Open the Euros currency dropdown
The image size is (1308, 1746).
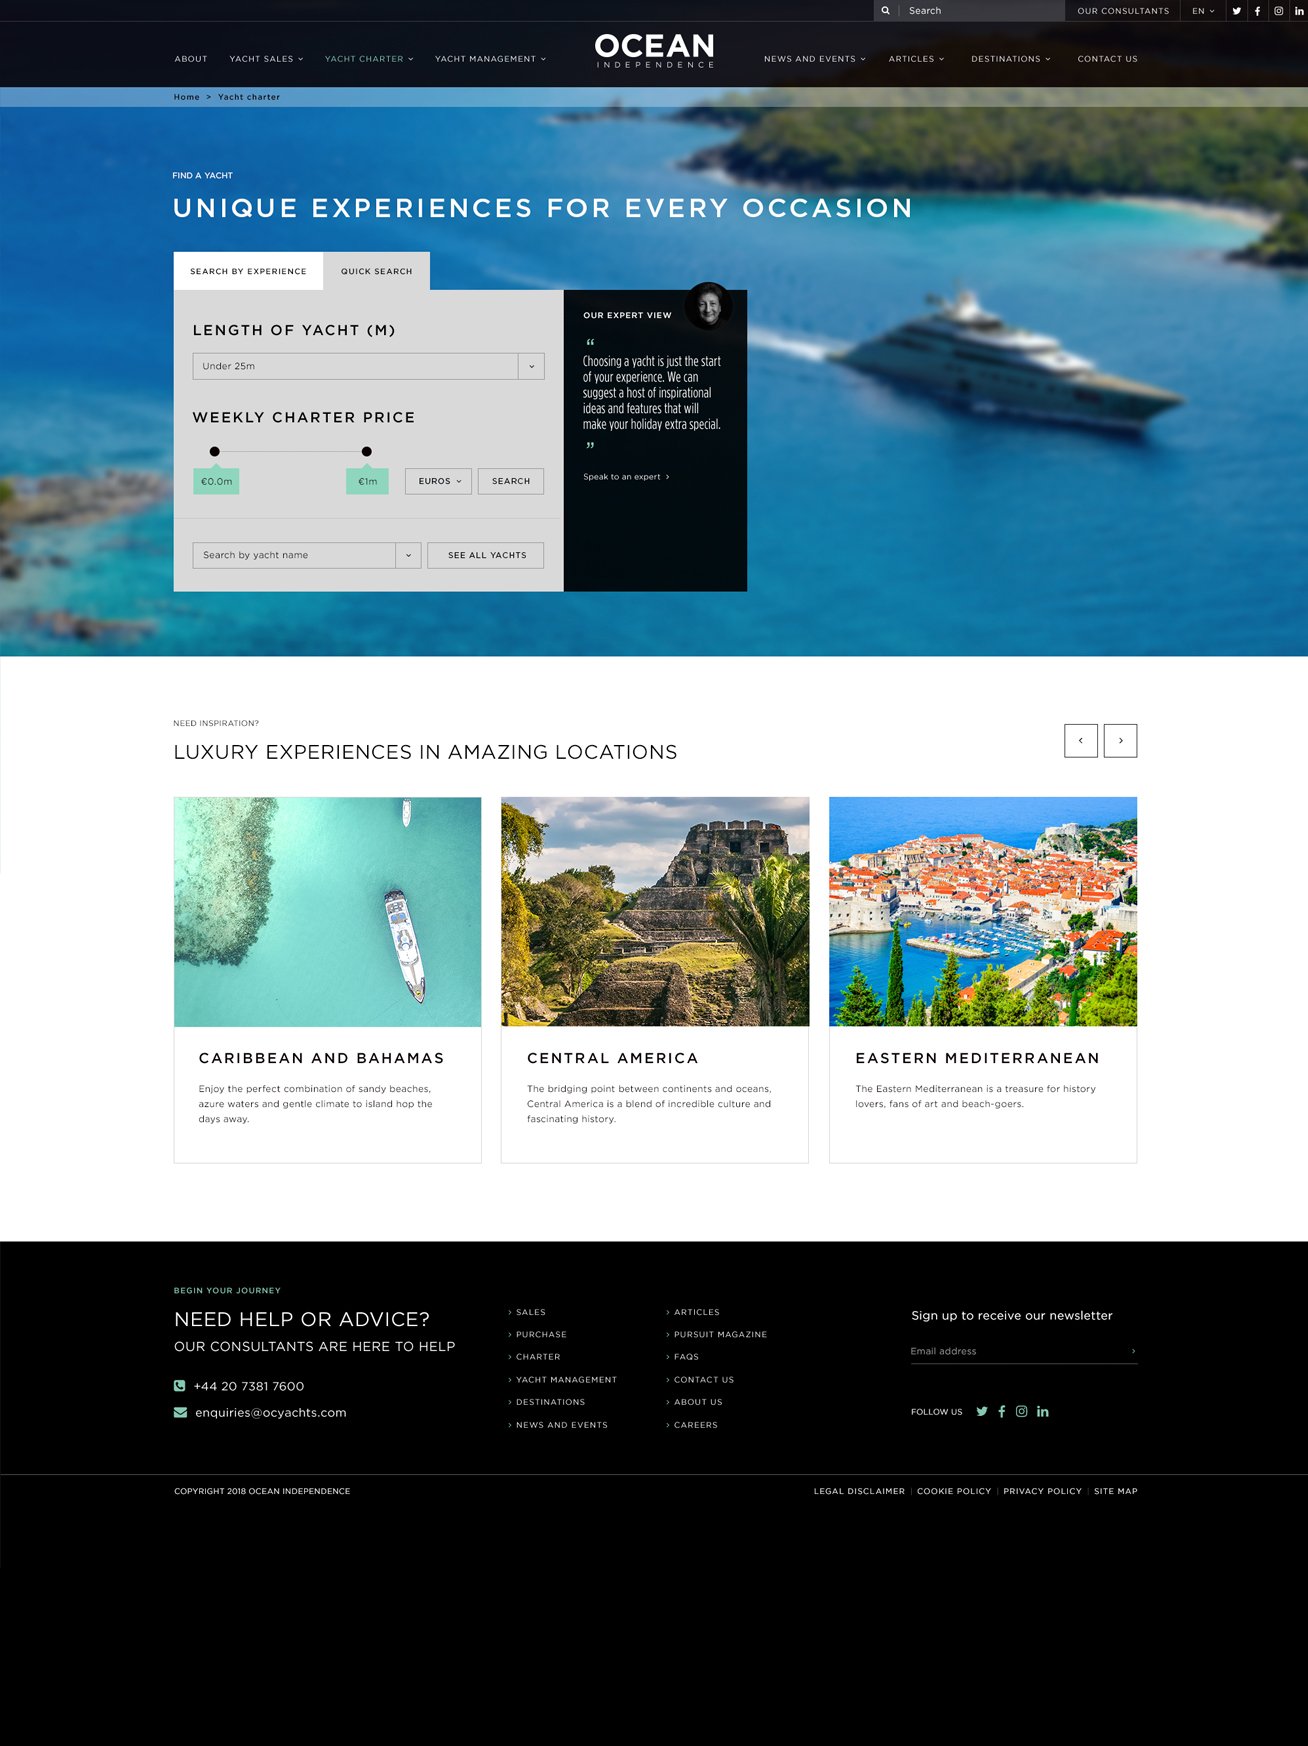[438, 481]
